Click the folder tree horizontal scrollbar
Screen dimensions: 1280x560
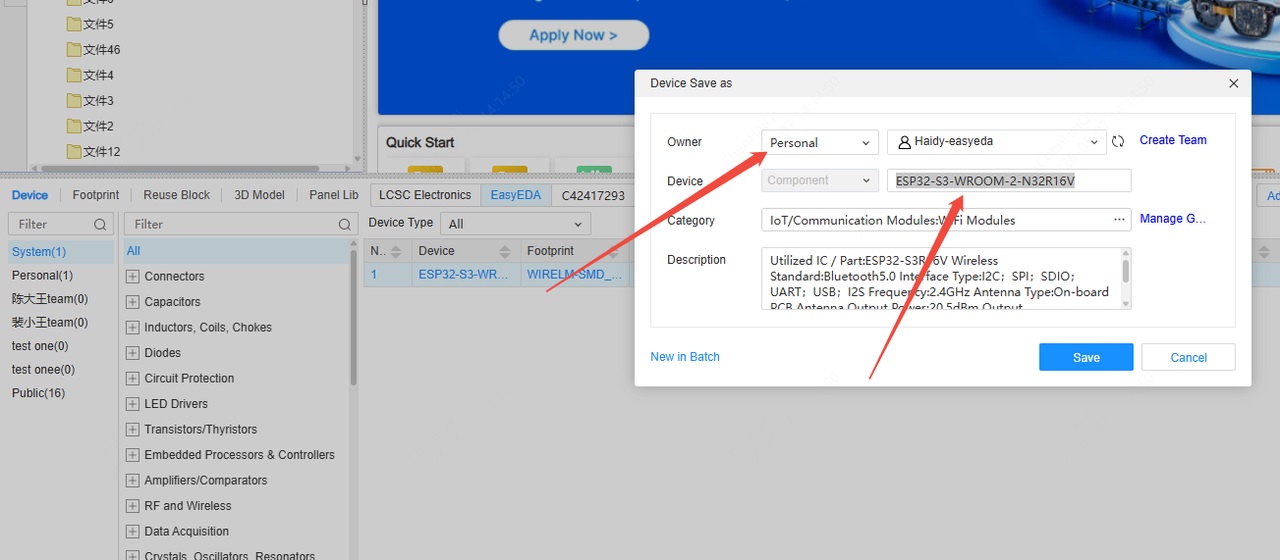pos(178,169)
